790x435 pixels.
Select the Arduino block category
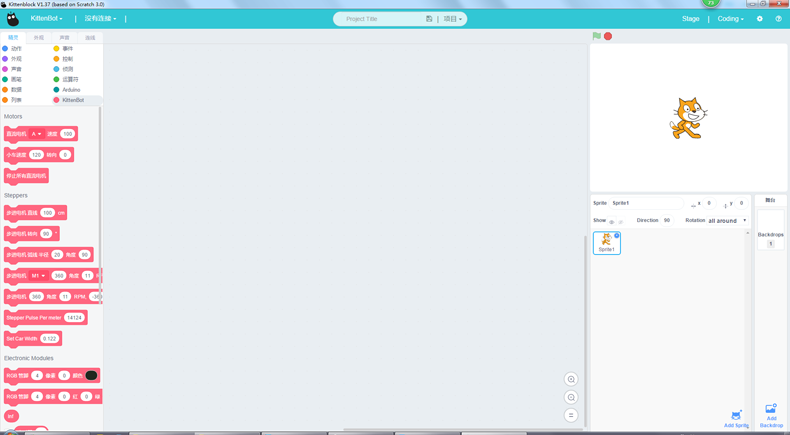tap(70, 90)
